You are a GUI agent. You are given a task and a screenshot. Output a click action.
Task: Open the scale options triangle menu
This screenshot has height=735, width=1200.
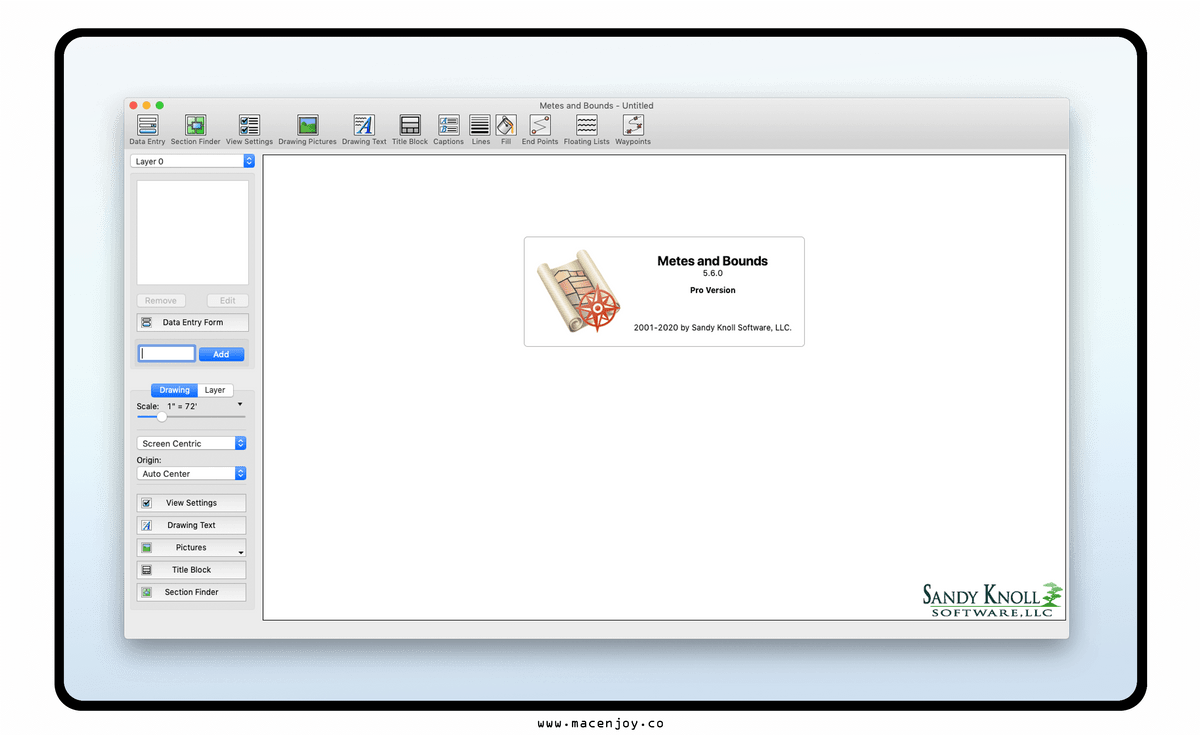pos(240,404)
